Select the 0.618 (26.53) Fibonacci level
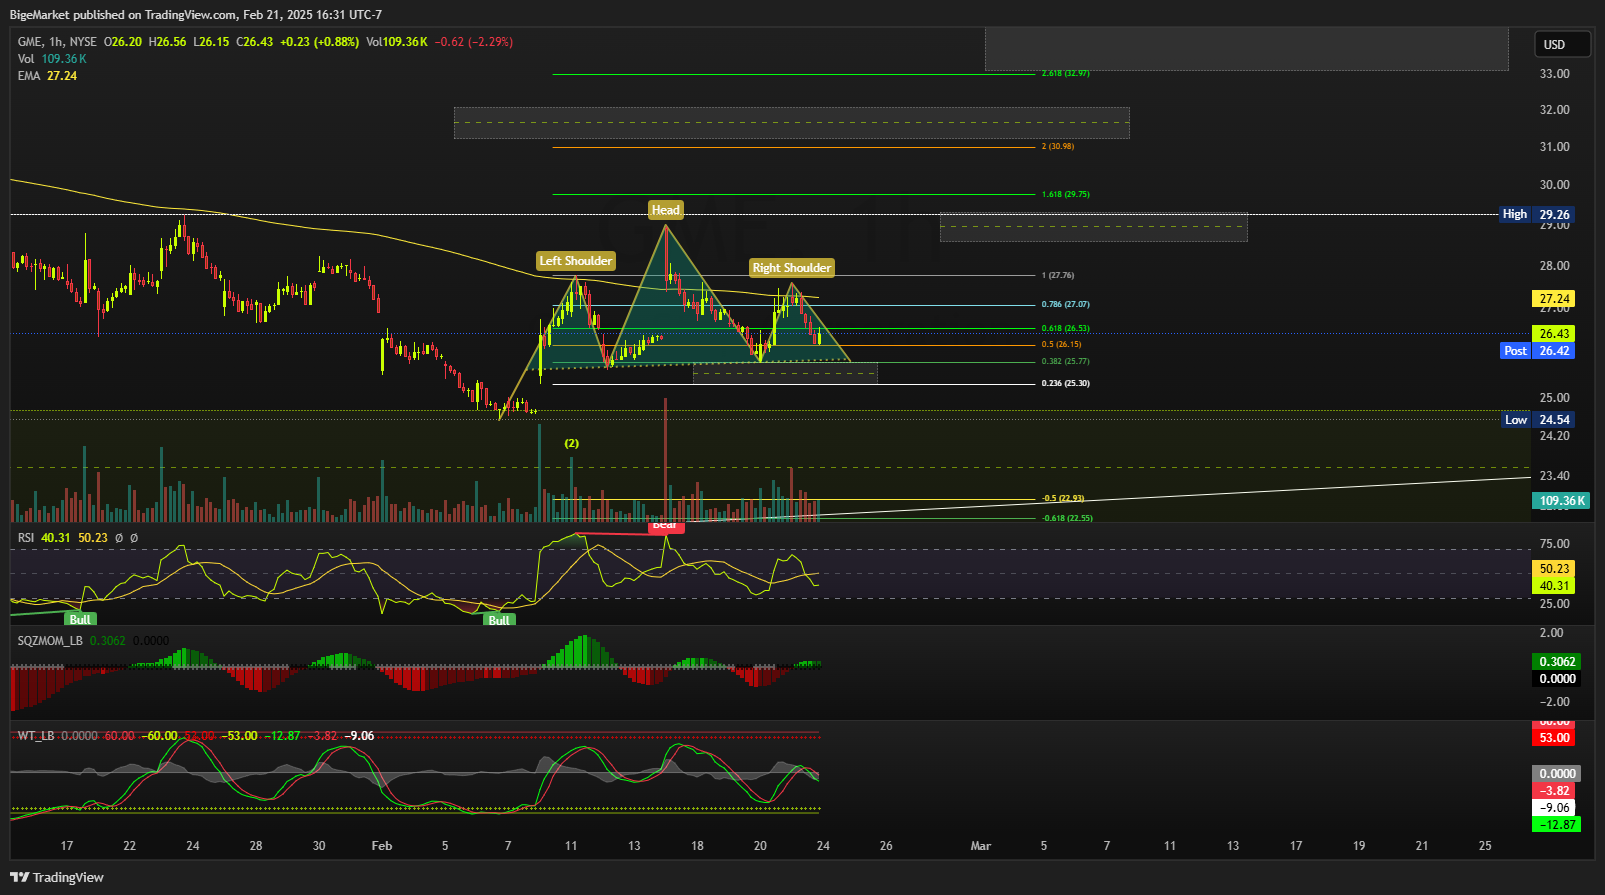1605x895 pixels. coord(1065,329)
